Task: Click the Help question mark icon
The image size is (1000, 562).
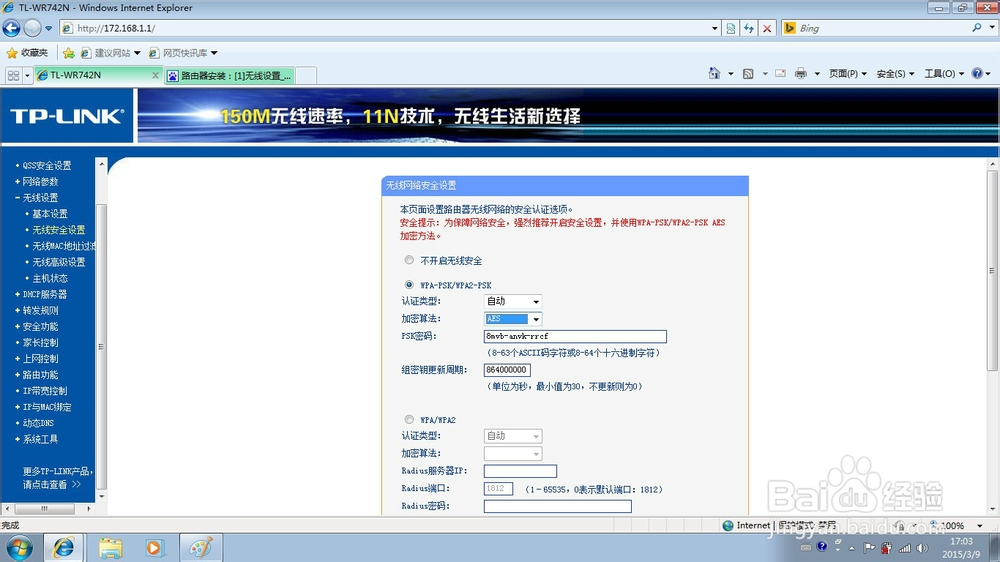Action: [977, 73]
